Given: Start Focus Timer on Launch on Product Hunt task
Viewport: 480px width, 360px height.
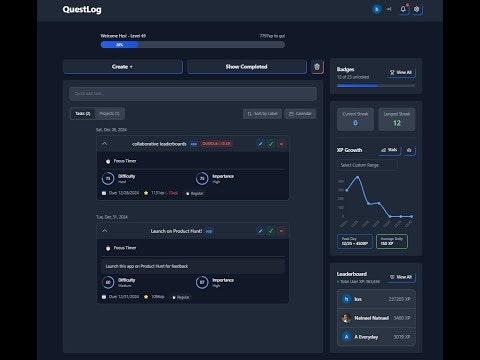Looking at the screenshot, I should point(121,248).
